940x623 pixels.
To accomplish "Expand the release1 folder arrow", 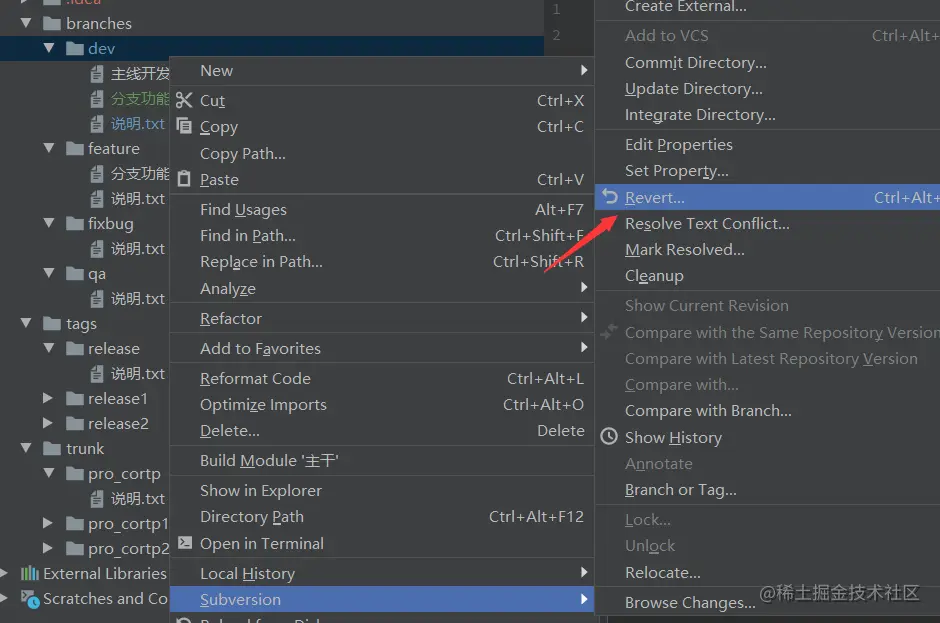I will coord(48,398).
